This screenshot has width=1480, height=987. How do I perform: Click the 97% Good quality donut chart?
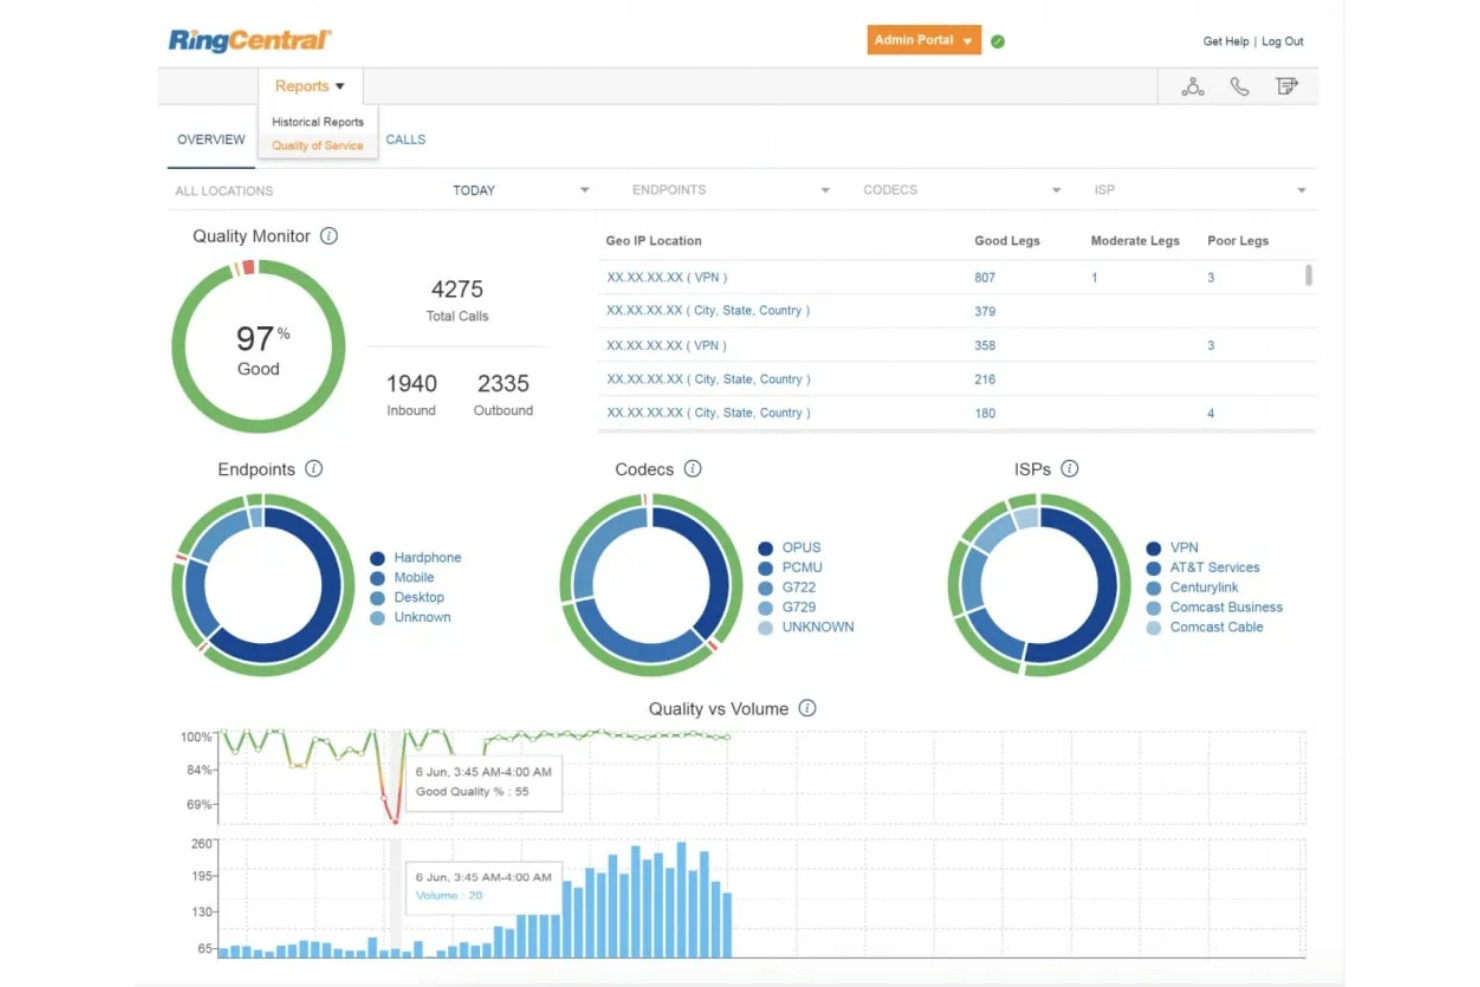(x=259, y=347)
